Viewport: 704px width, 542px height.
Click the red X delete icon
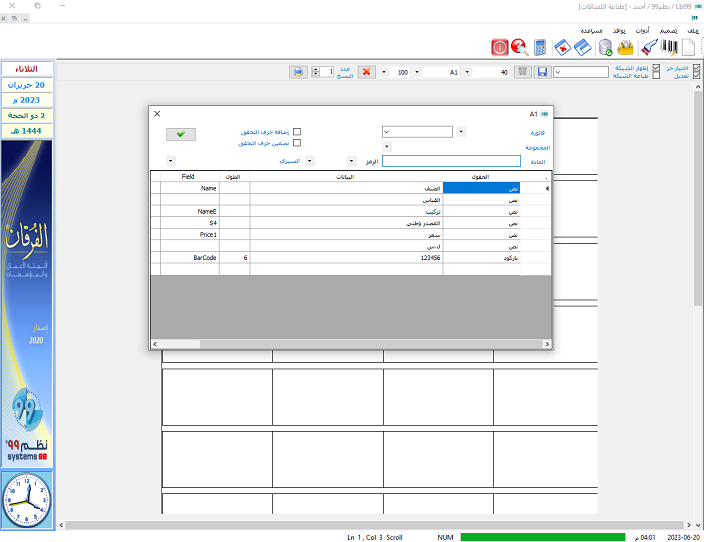(x=366, y=72)
